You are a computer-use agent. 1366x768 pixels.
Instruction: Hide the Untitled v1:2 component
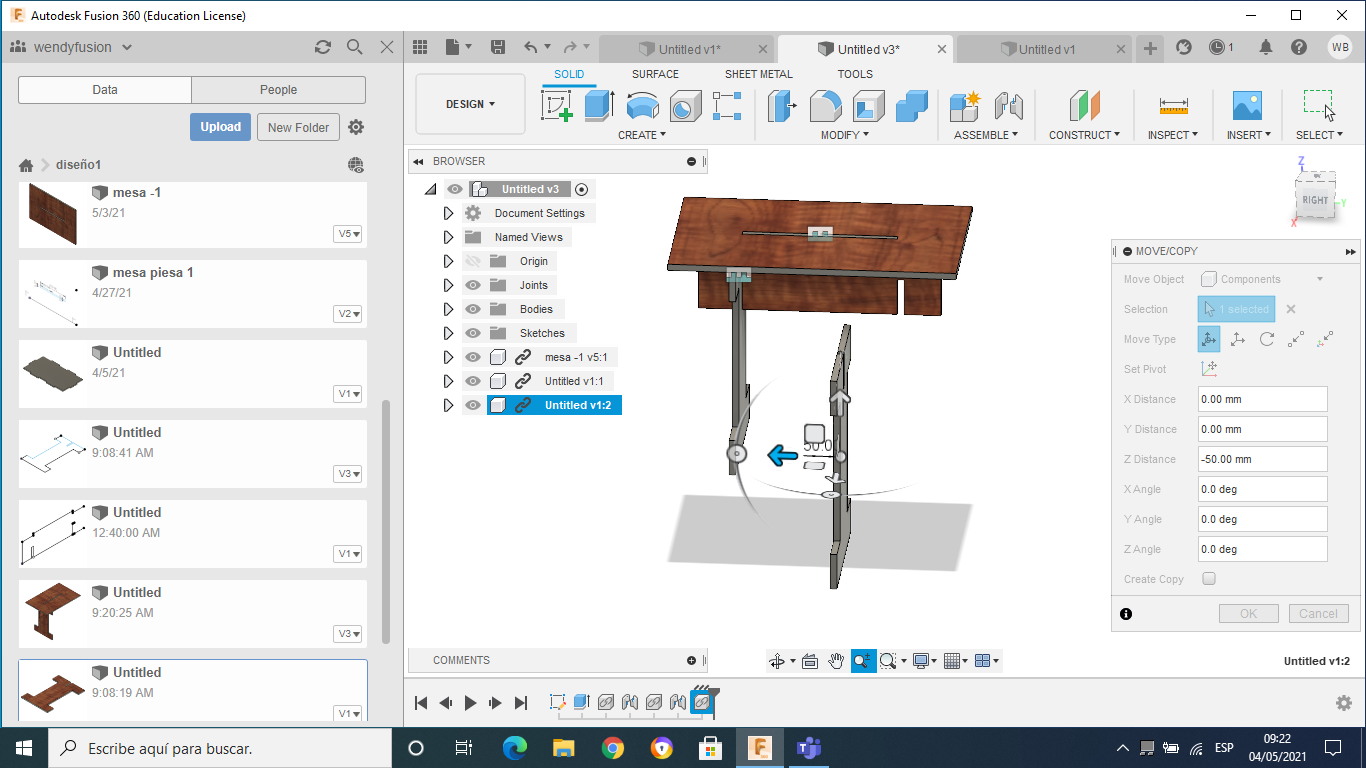[474, 405]
